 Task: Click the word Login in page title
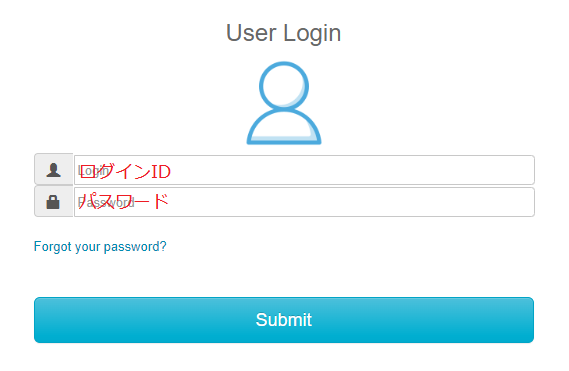[x=312, y=34]
